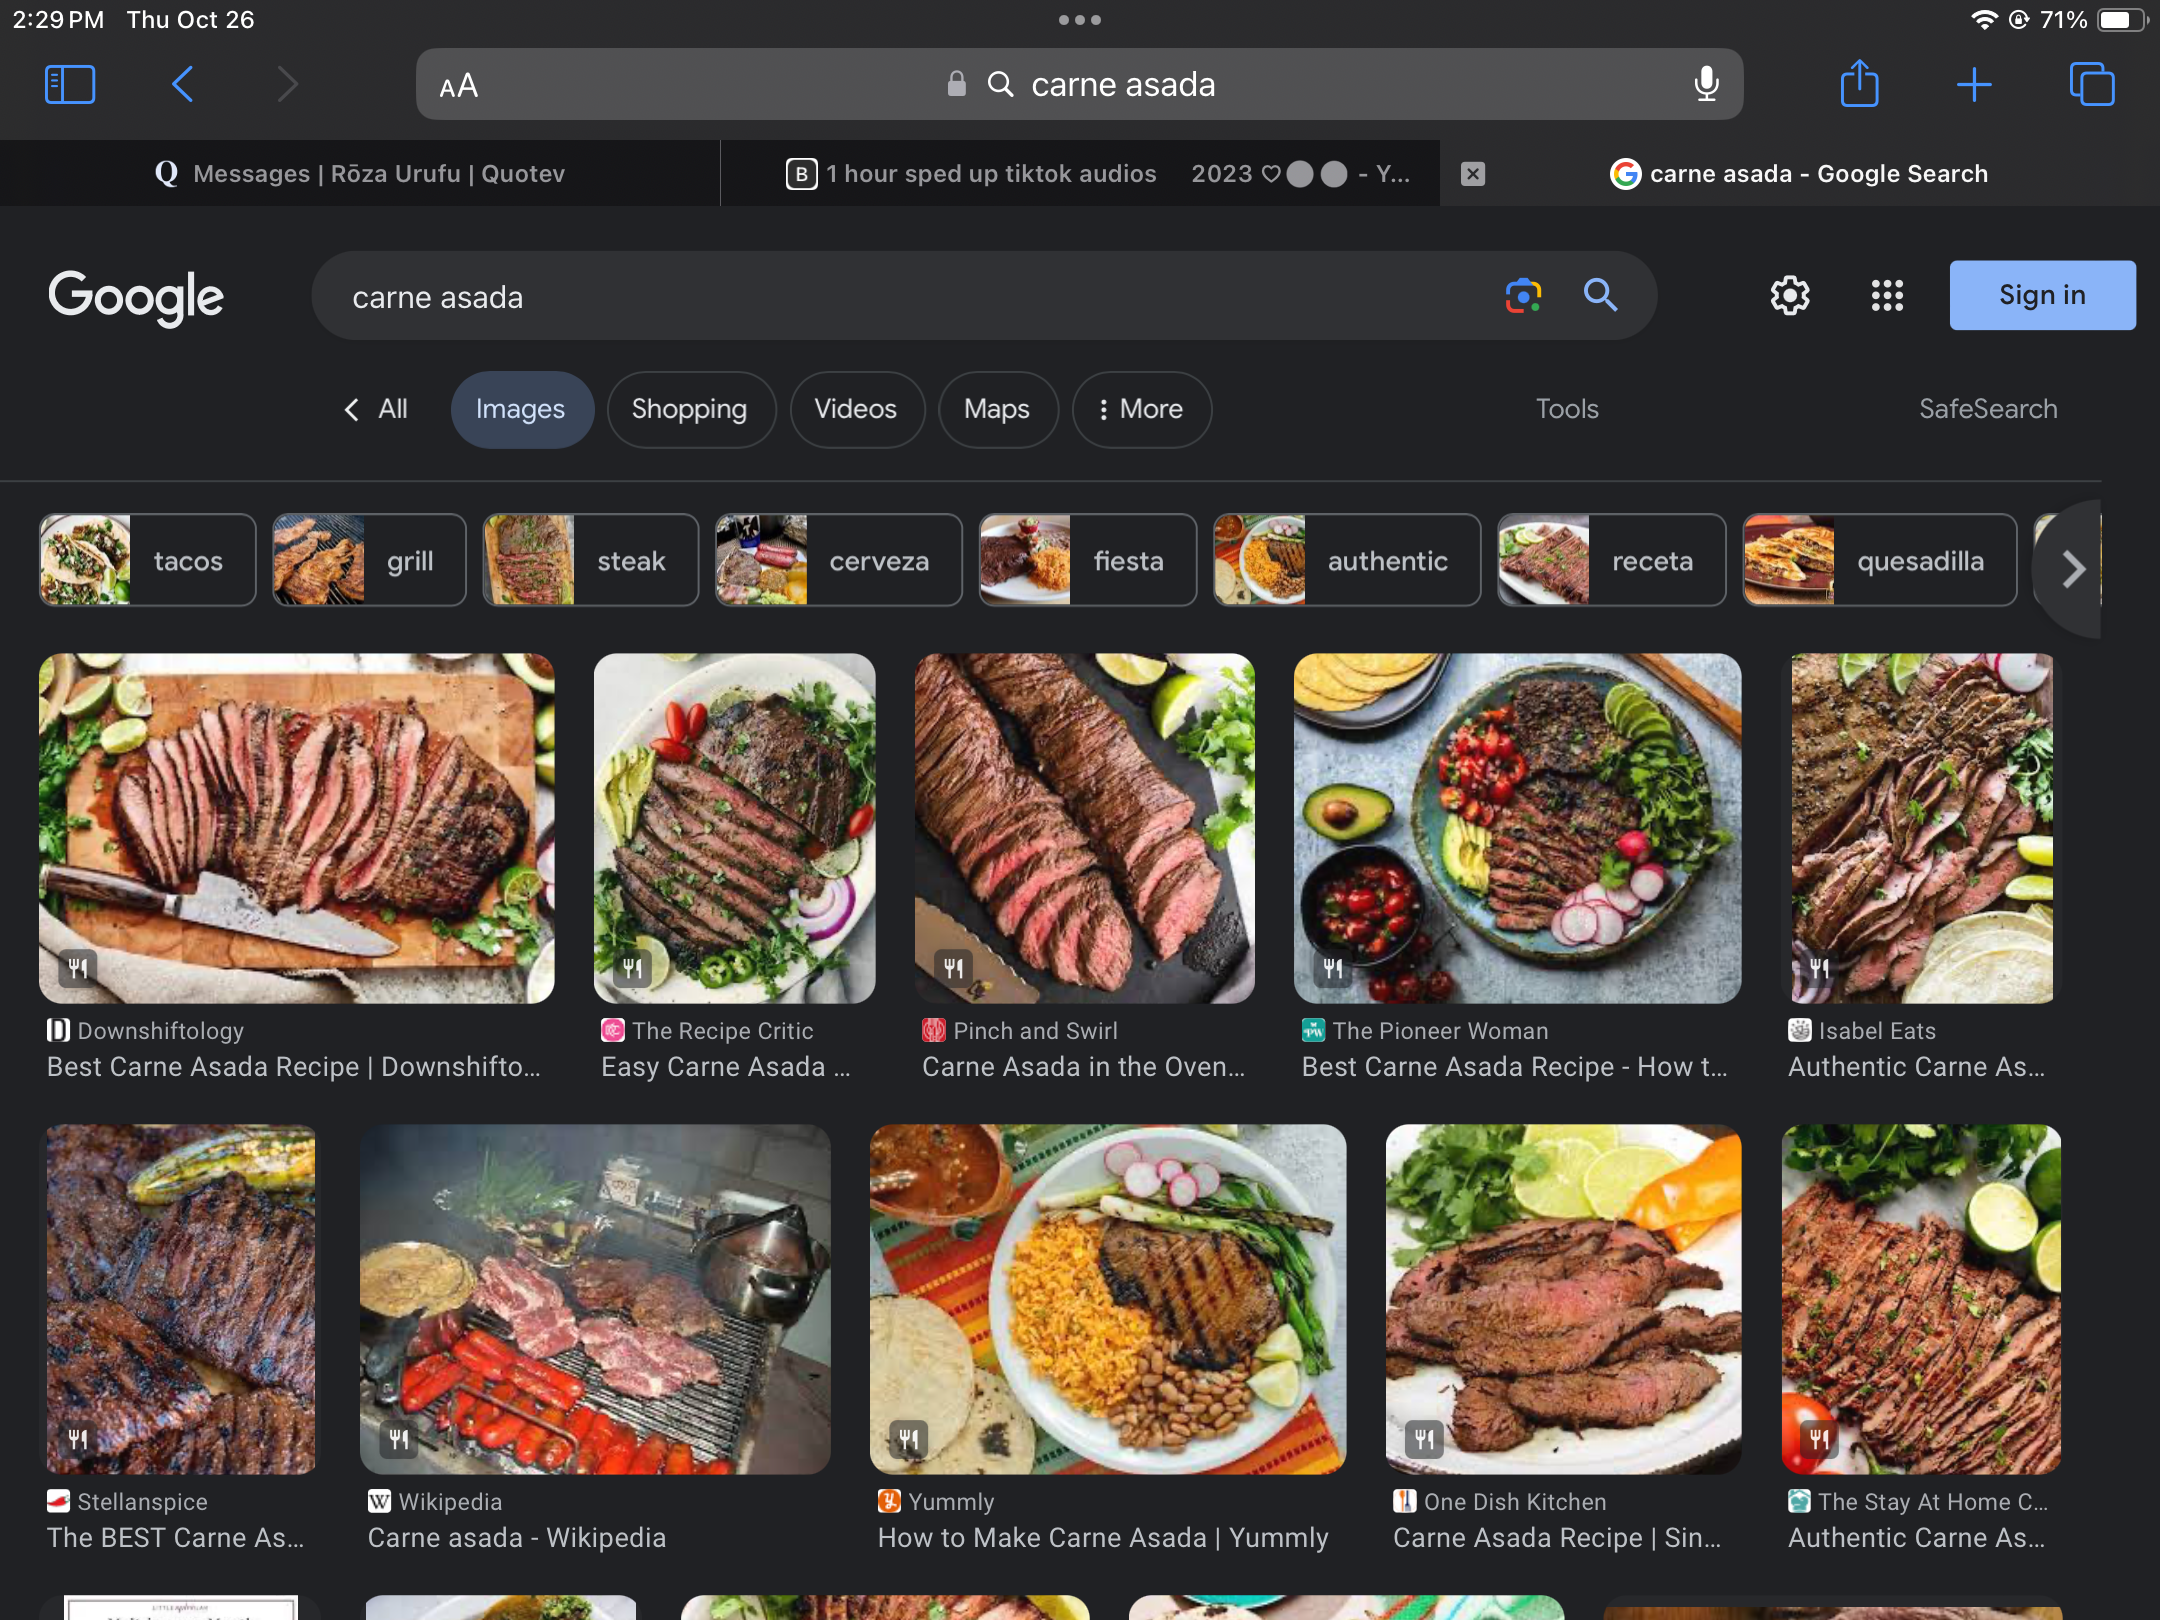Open the Tools options
Image resolution: width=2160 pixels, height=1620 pixels.
coord(1566,409)
